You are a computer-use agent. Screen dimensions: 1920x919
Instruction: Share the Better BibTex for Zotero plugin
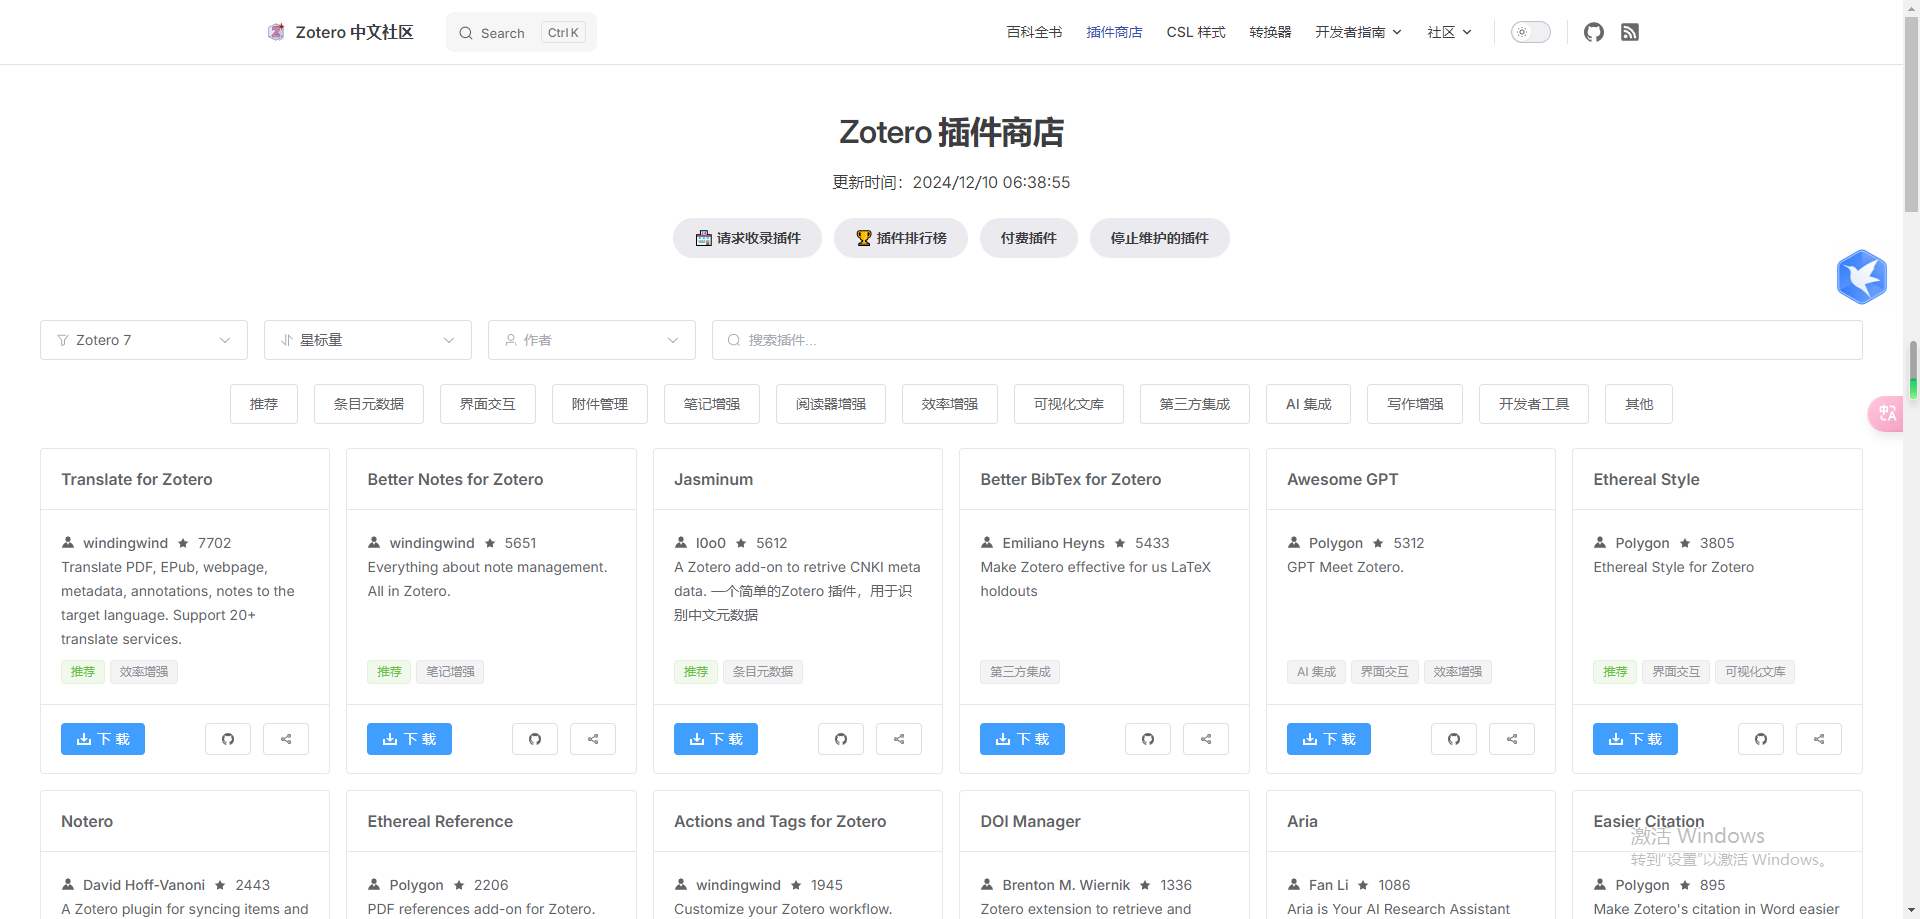(x=1206, y=739)
